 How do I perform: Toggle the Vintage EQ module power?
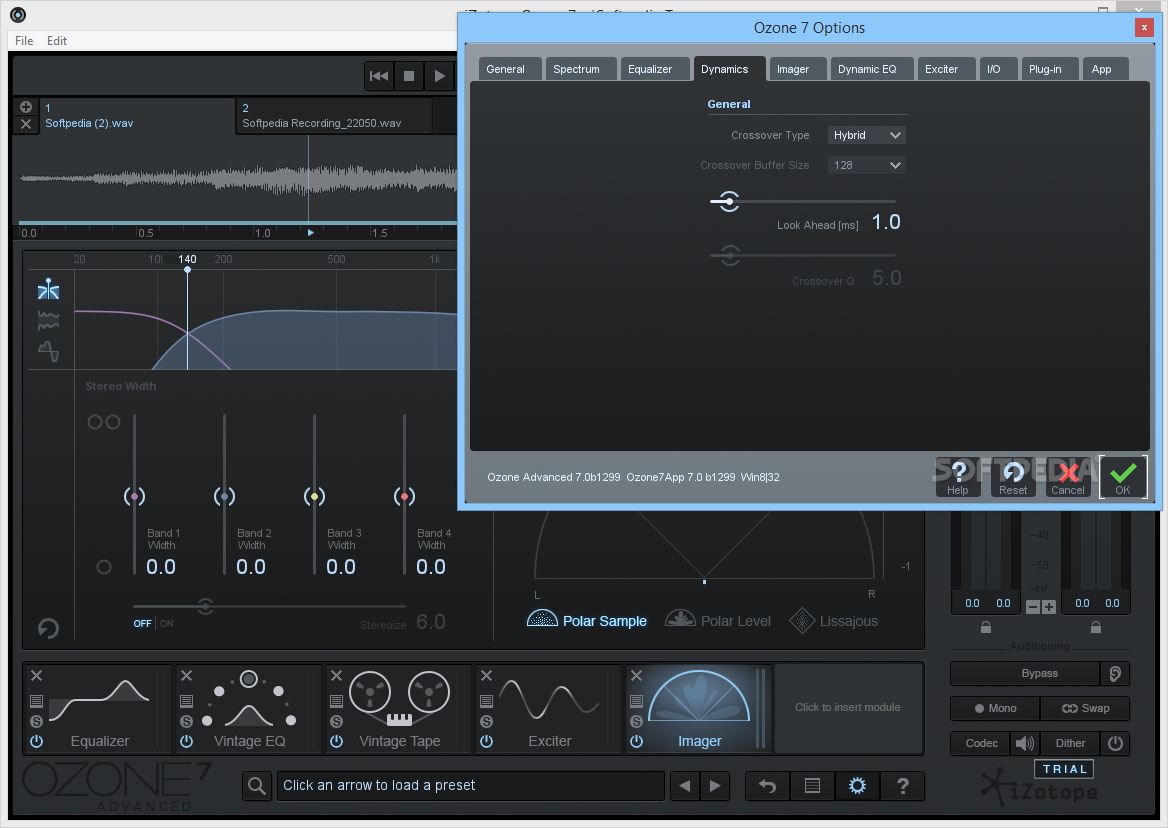(186, 741)
